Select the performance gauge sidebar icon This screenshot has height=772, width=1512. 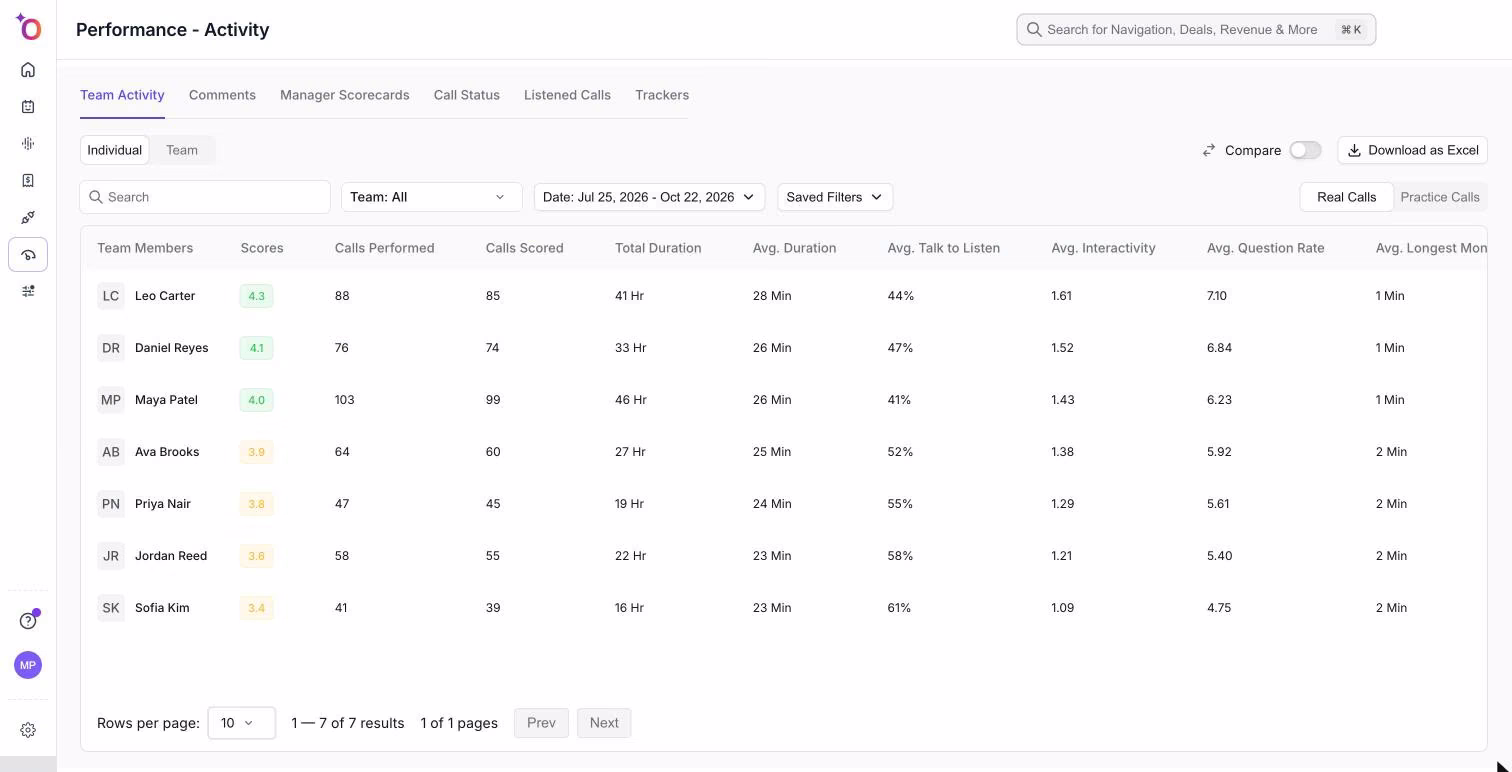point(28,255)
